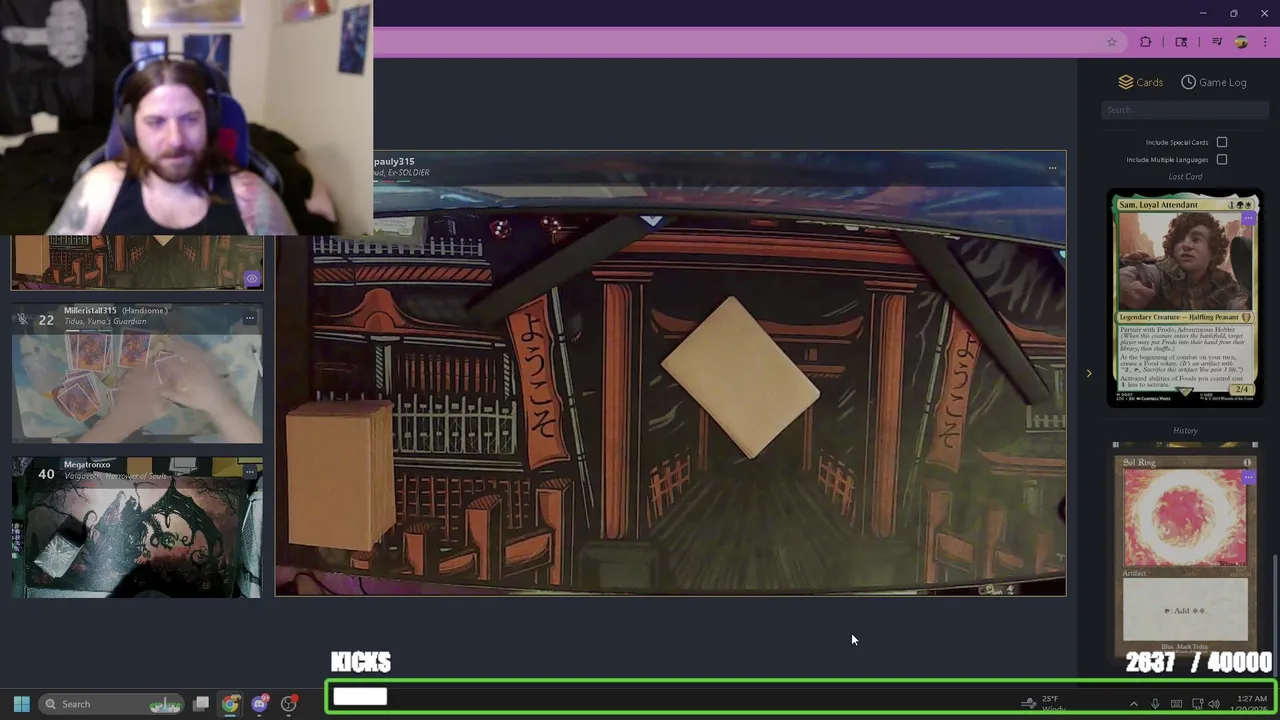
Task: Click the purple tag on the Sam card
Action: click(1248, 218)
